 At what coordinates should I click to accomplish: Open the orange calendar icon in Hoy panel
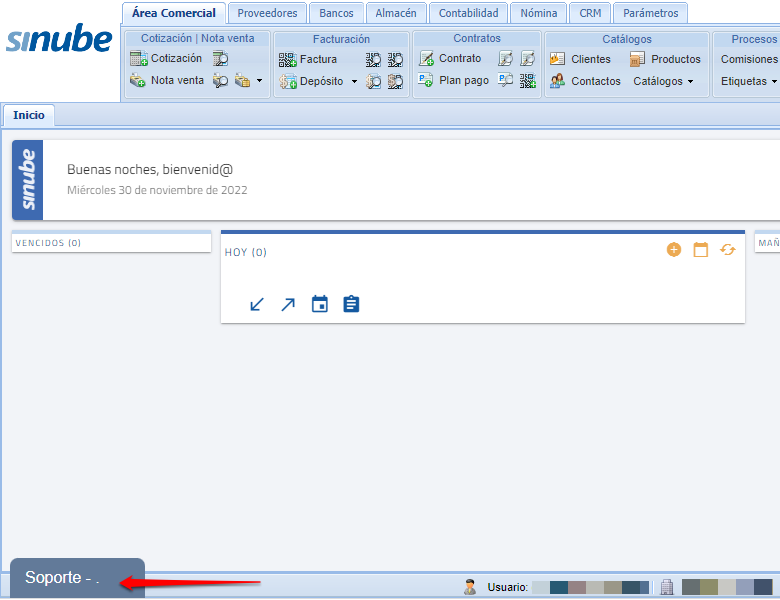(701, 250)
